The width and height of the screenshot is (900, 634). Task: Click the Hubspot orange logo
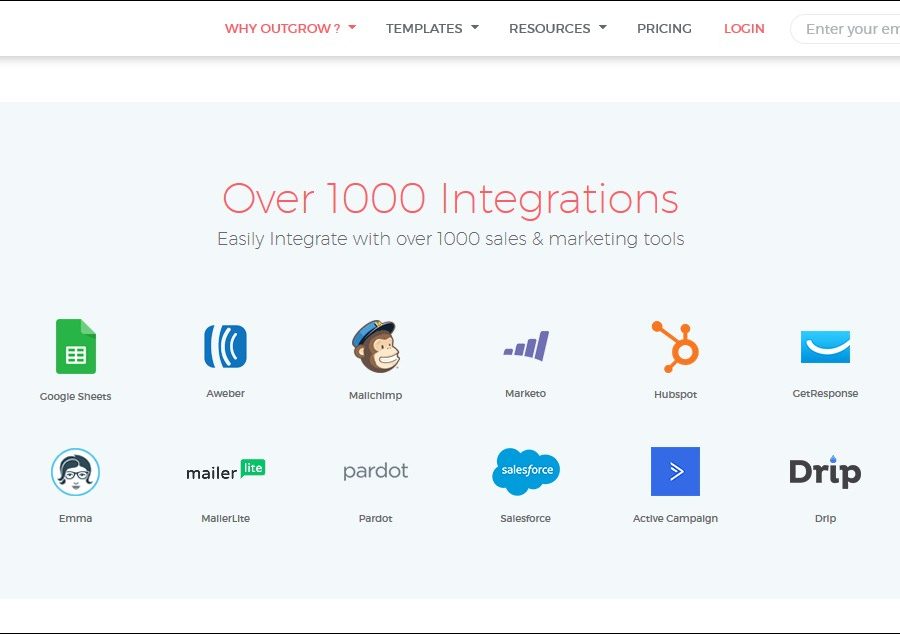pyautogui.click(x=675, y=346)
